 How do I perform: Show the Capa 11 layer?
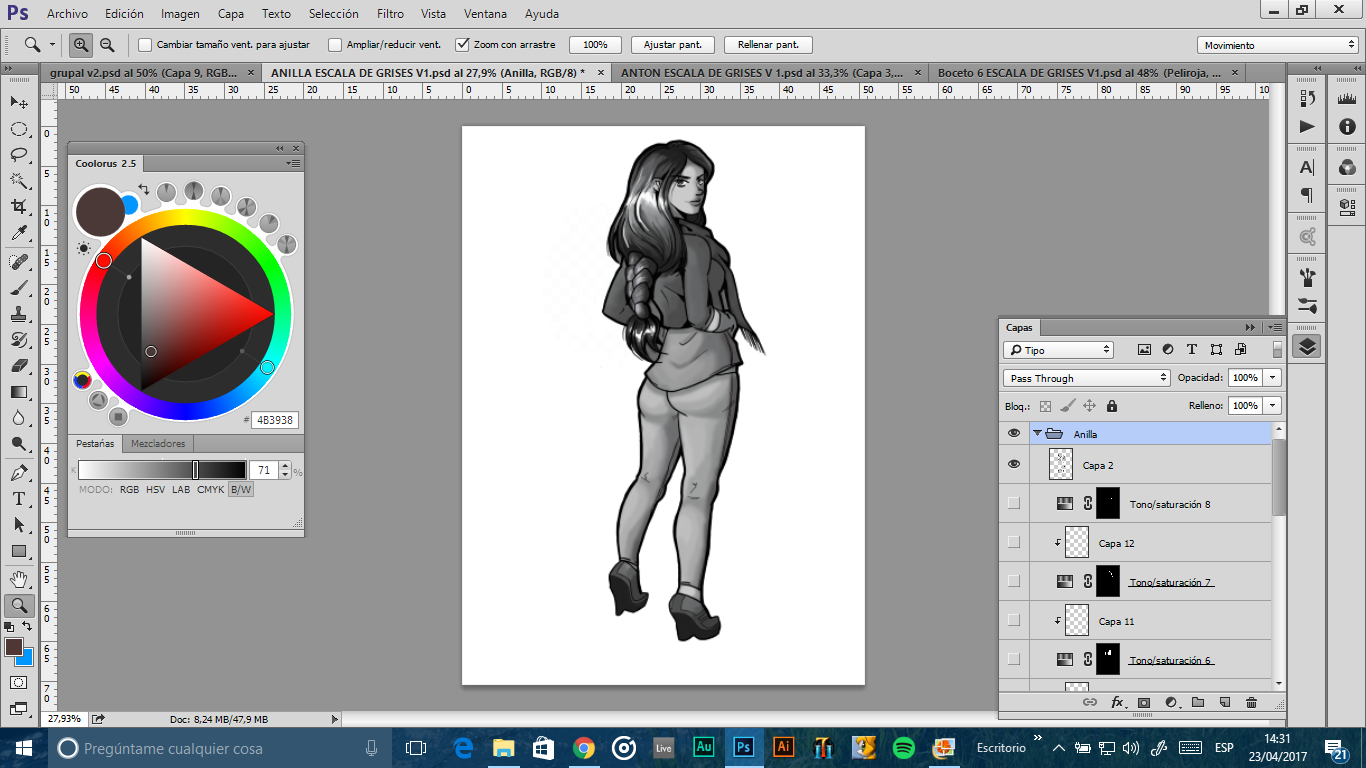1014,620
